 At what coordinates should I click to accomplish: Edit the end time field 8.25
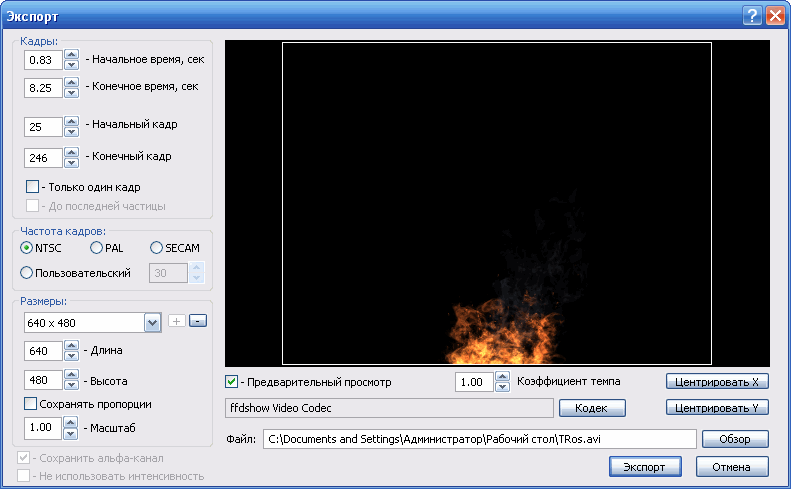(x=43, y=88)
